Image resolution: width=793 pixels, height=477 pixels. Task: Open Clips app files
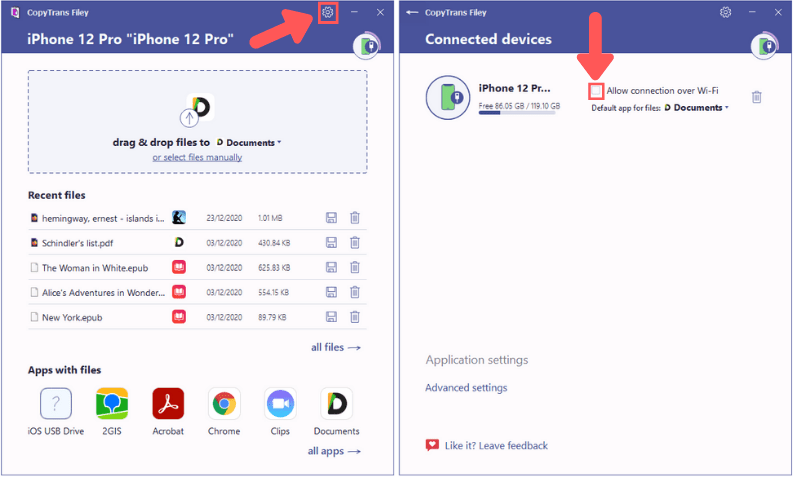pos(280,404)
